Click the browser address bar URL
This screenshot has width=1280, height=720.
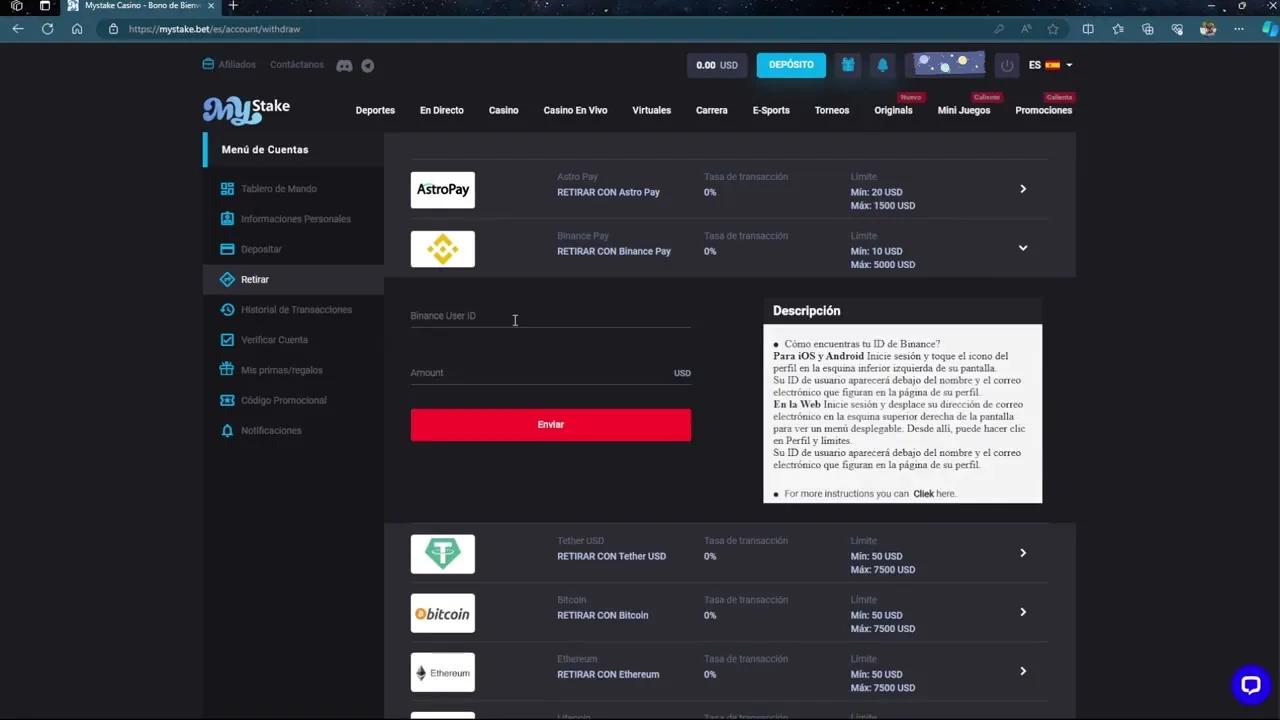pos(214,29)
